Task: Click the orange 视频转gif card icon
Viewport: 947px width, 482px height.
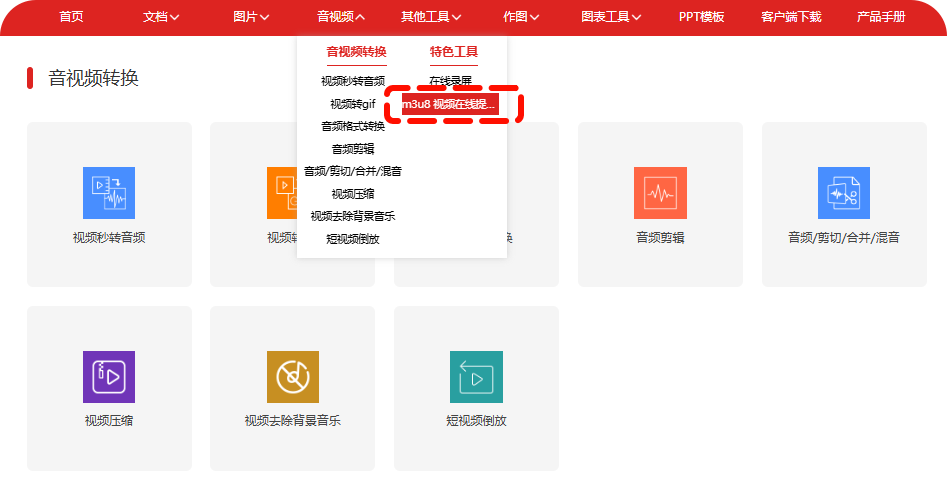Action: tap(282, 193)
